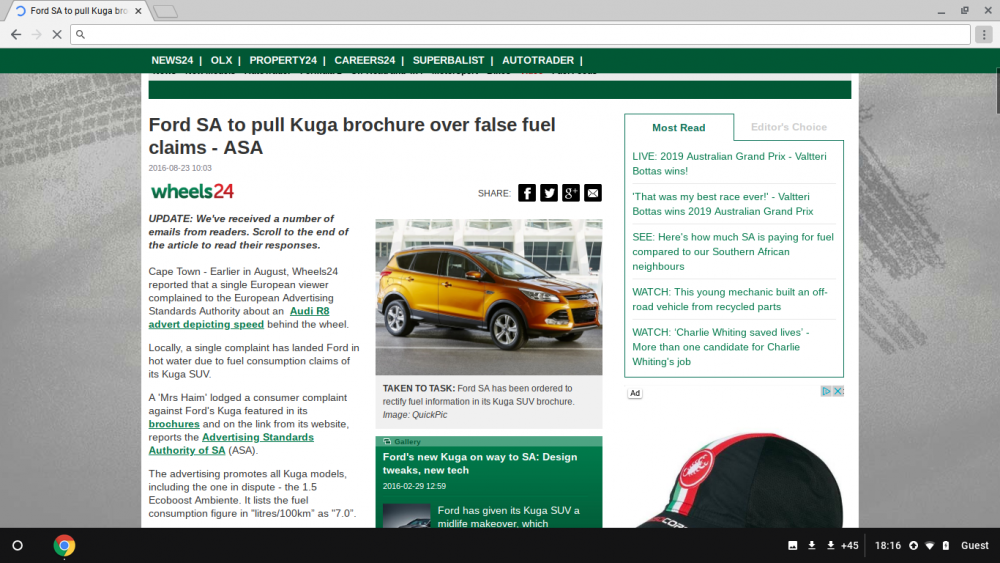The image size is (1000, 563).
Task: Share article via email icon
Action: click(x=592, y=193)
